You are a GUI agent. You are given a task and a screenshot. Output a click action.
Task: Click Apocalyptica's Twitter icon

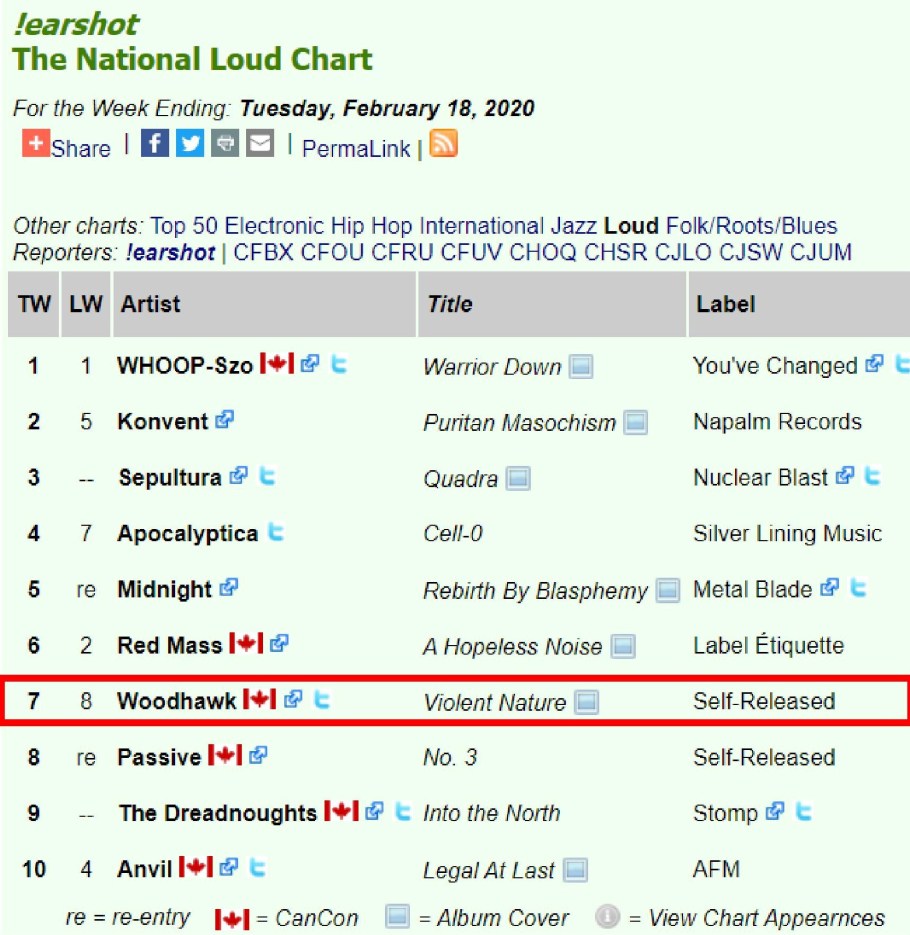pos(275,533)
